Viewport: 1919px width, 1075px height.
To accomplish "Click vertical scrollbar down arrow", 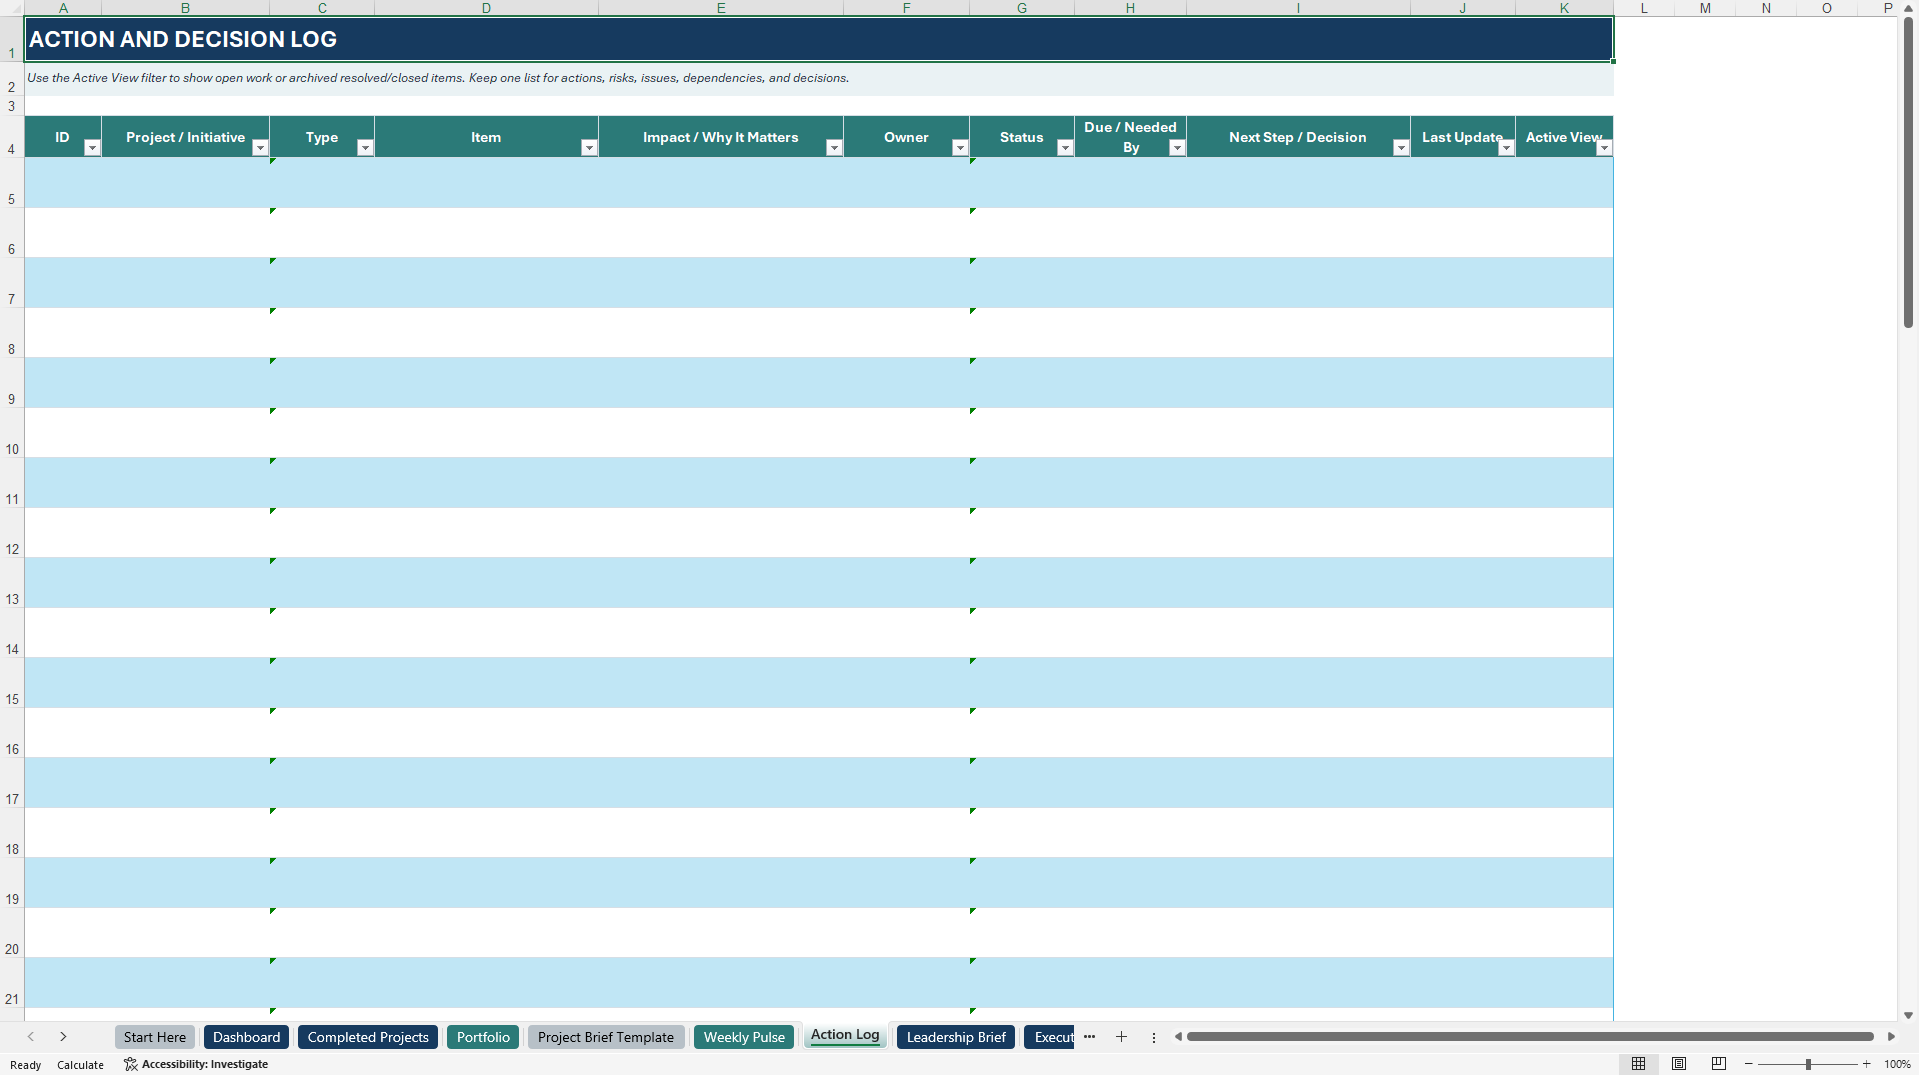I will pyautogui.click(x=1908, y=1015).
